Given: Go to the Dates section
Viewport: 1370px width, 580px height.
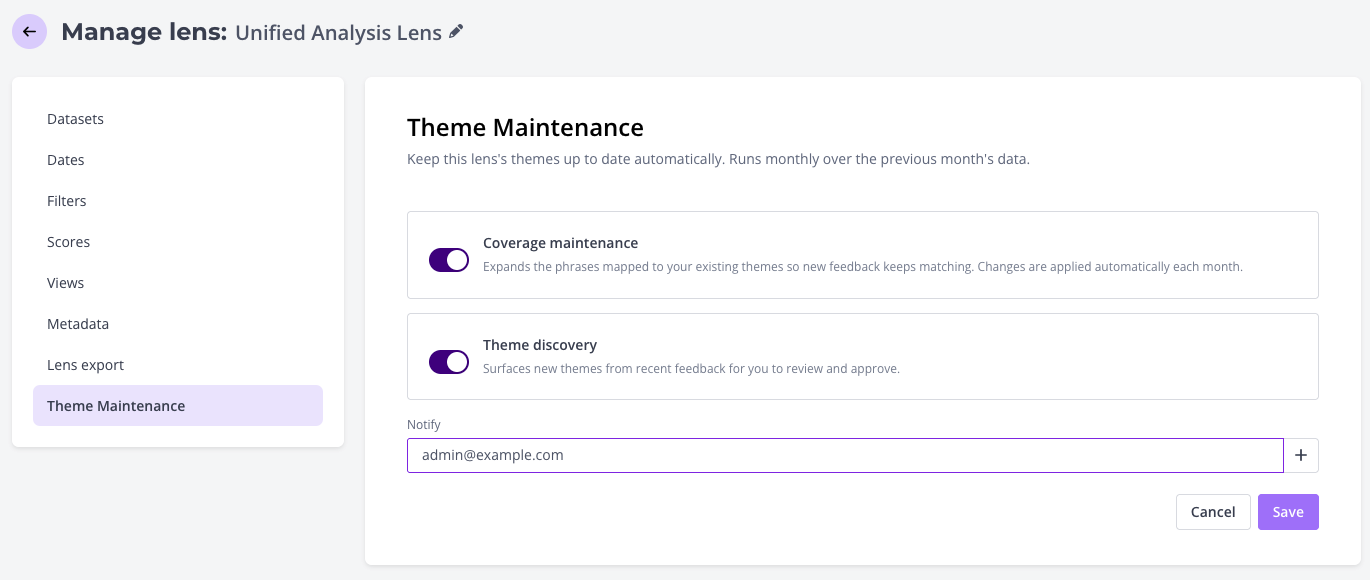Looking at the screenshot, I should (178, 160).
